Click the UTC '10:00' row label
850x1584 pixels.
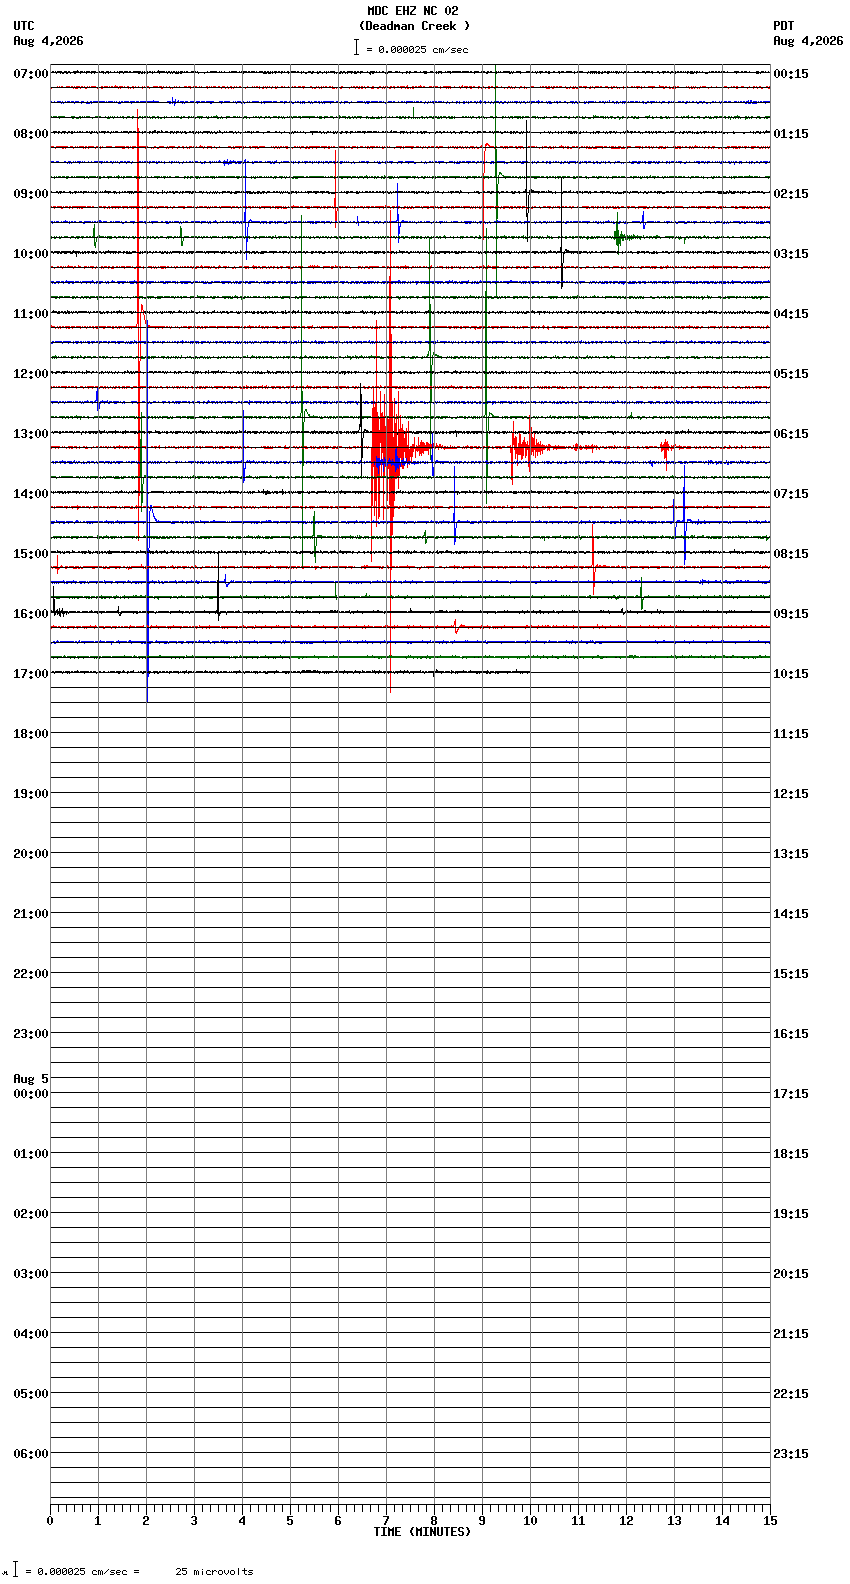[31, 254]
